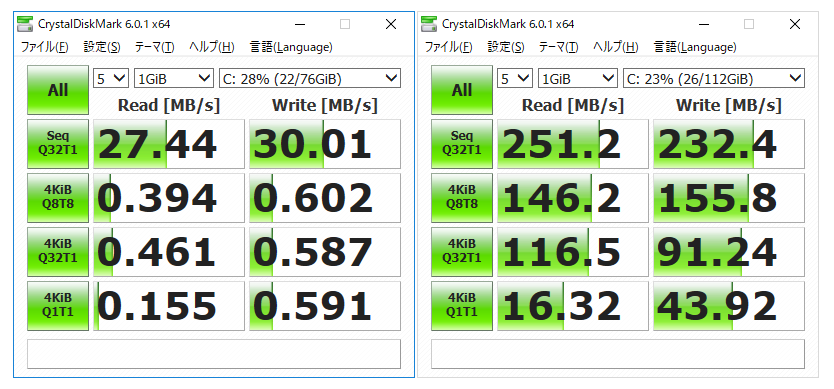Start Seq Q32T1 test in left window

tap(58, 144)
